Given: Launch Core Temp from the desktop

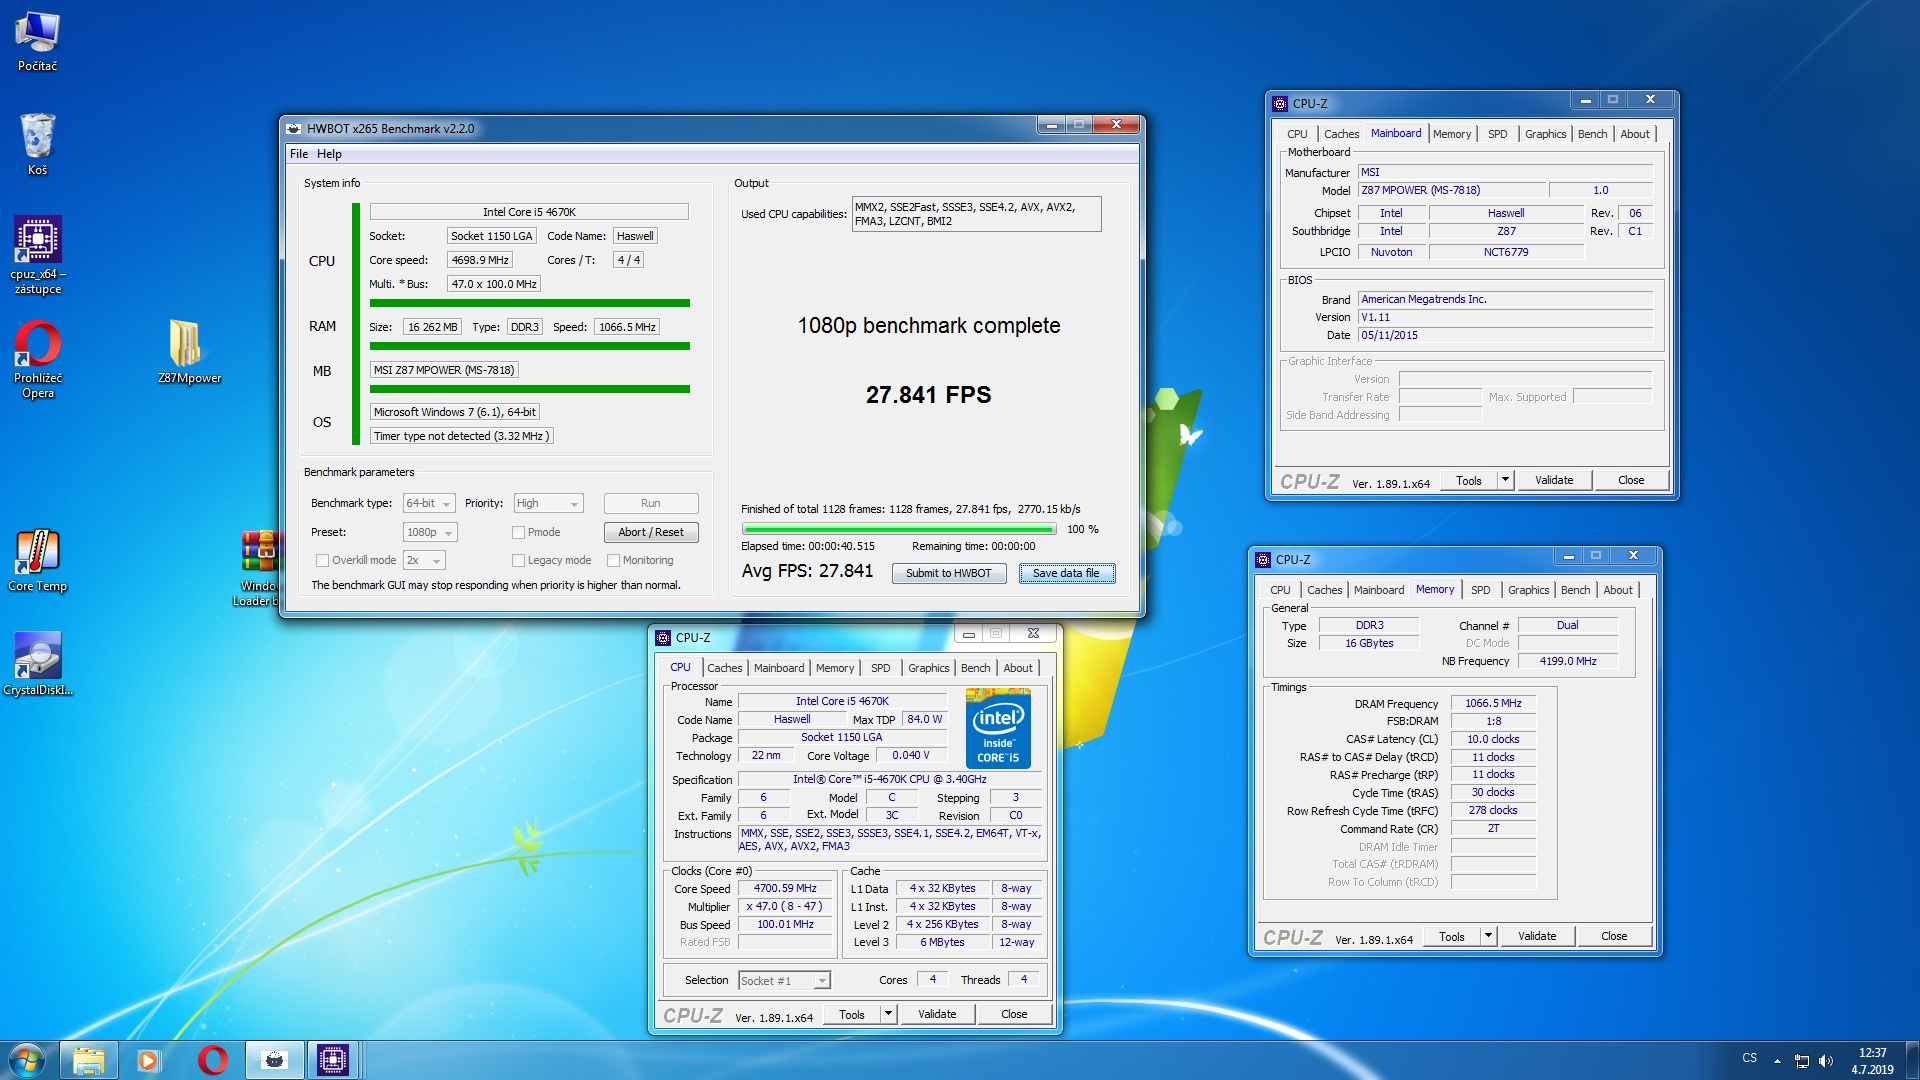Looking at the screenshot, I should [37, 560].
